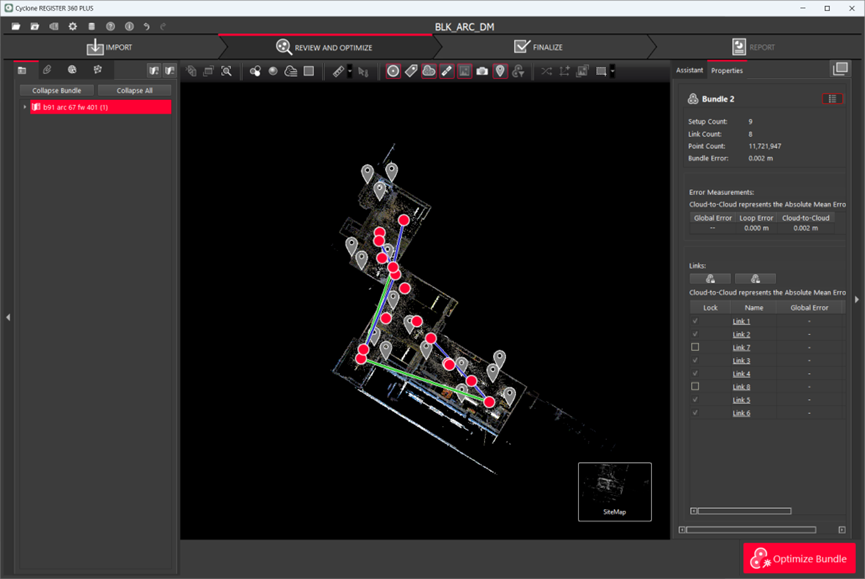The width and height of the screenshot is (865, 579).
Task: Expand the b91 arc 67 fw 401 tree item
Action: tap(25, 107)
